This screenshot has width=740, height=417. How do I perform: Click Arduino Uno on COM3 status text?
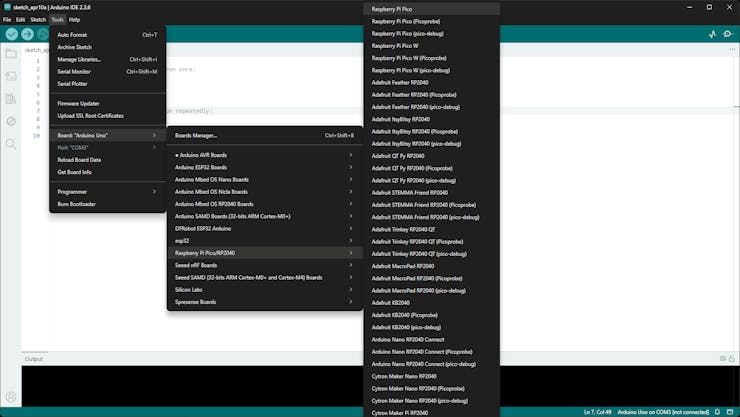[x=663, y=412]
